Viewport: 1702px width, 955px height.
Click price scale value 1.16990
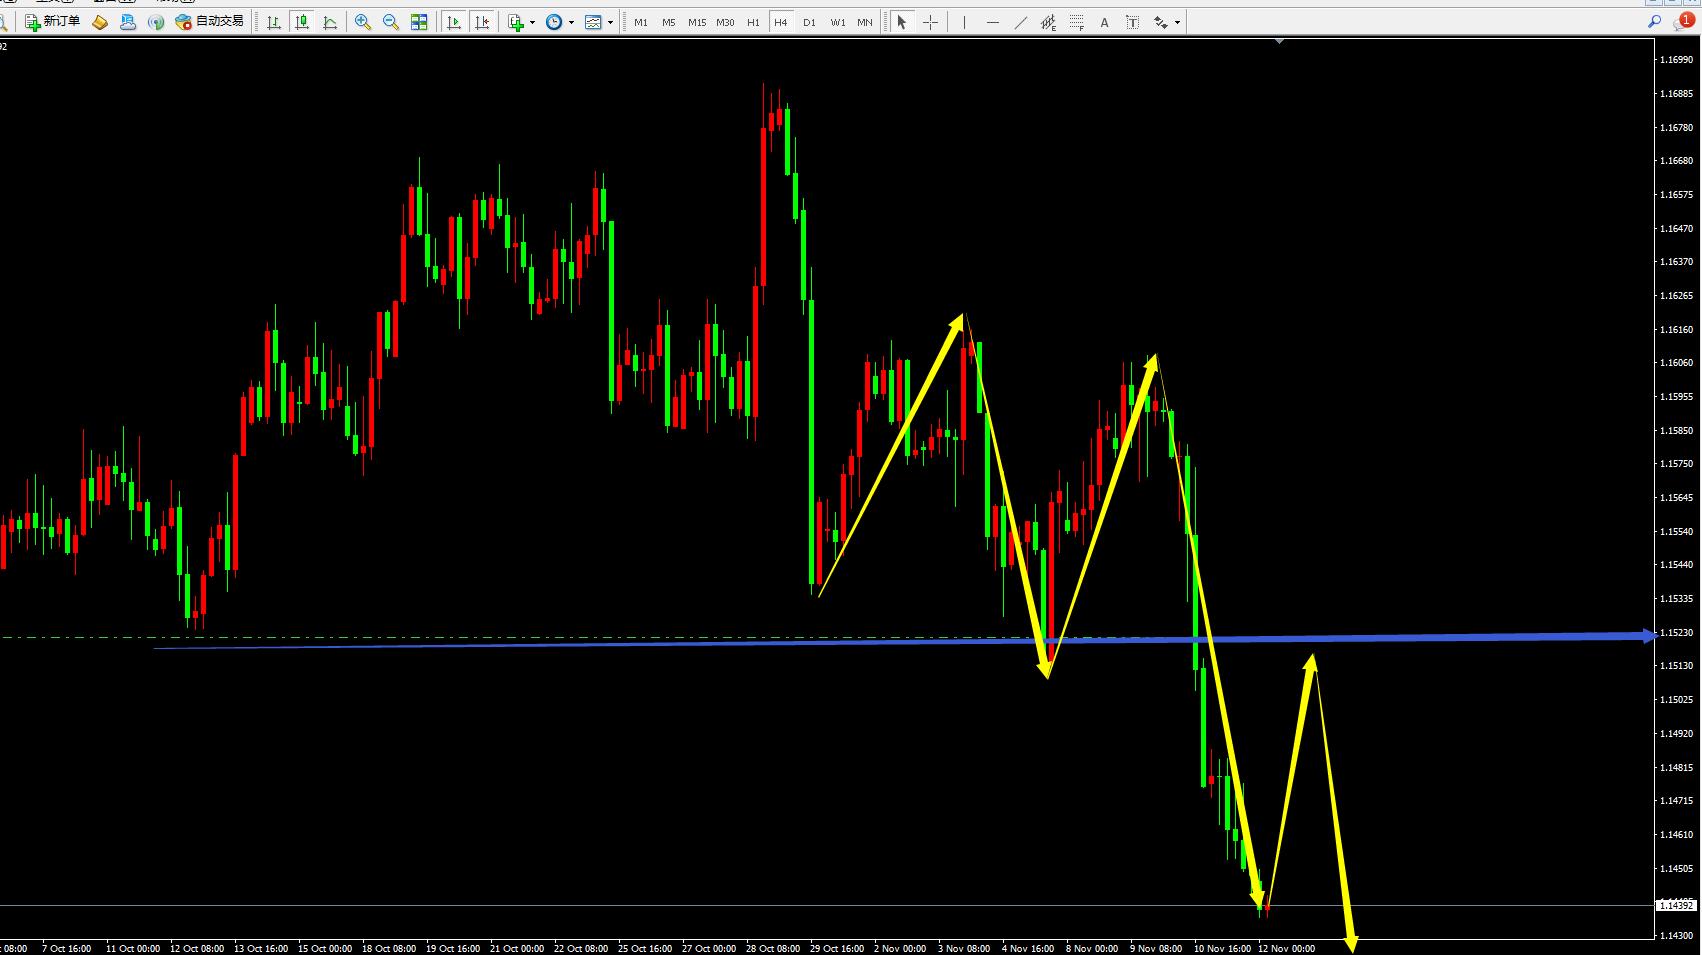tap(1677, 60)
